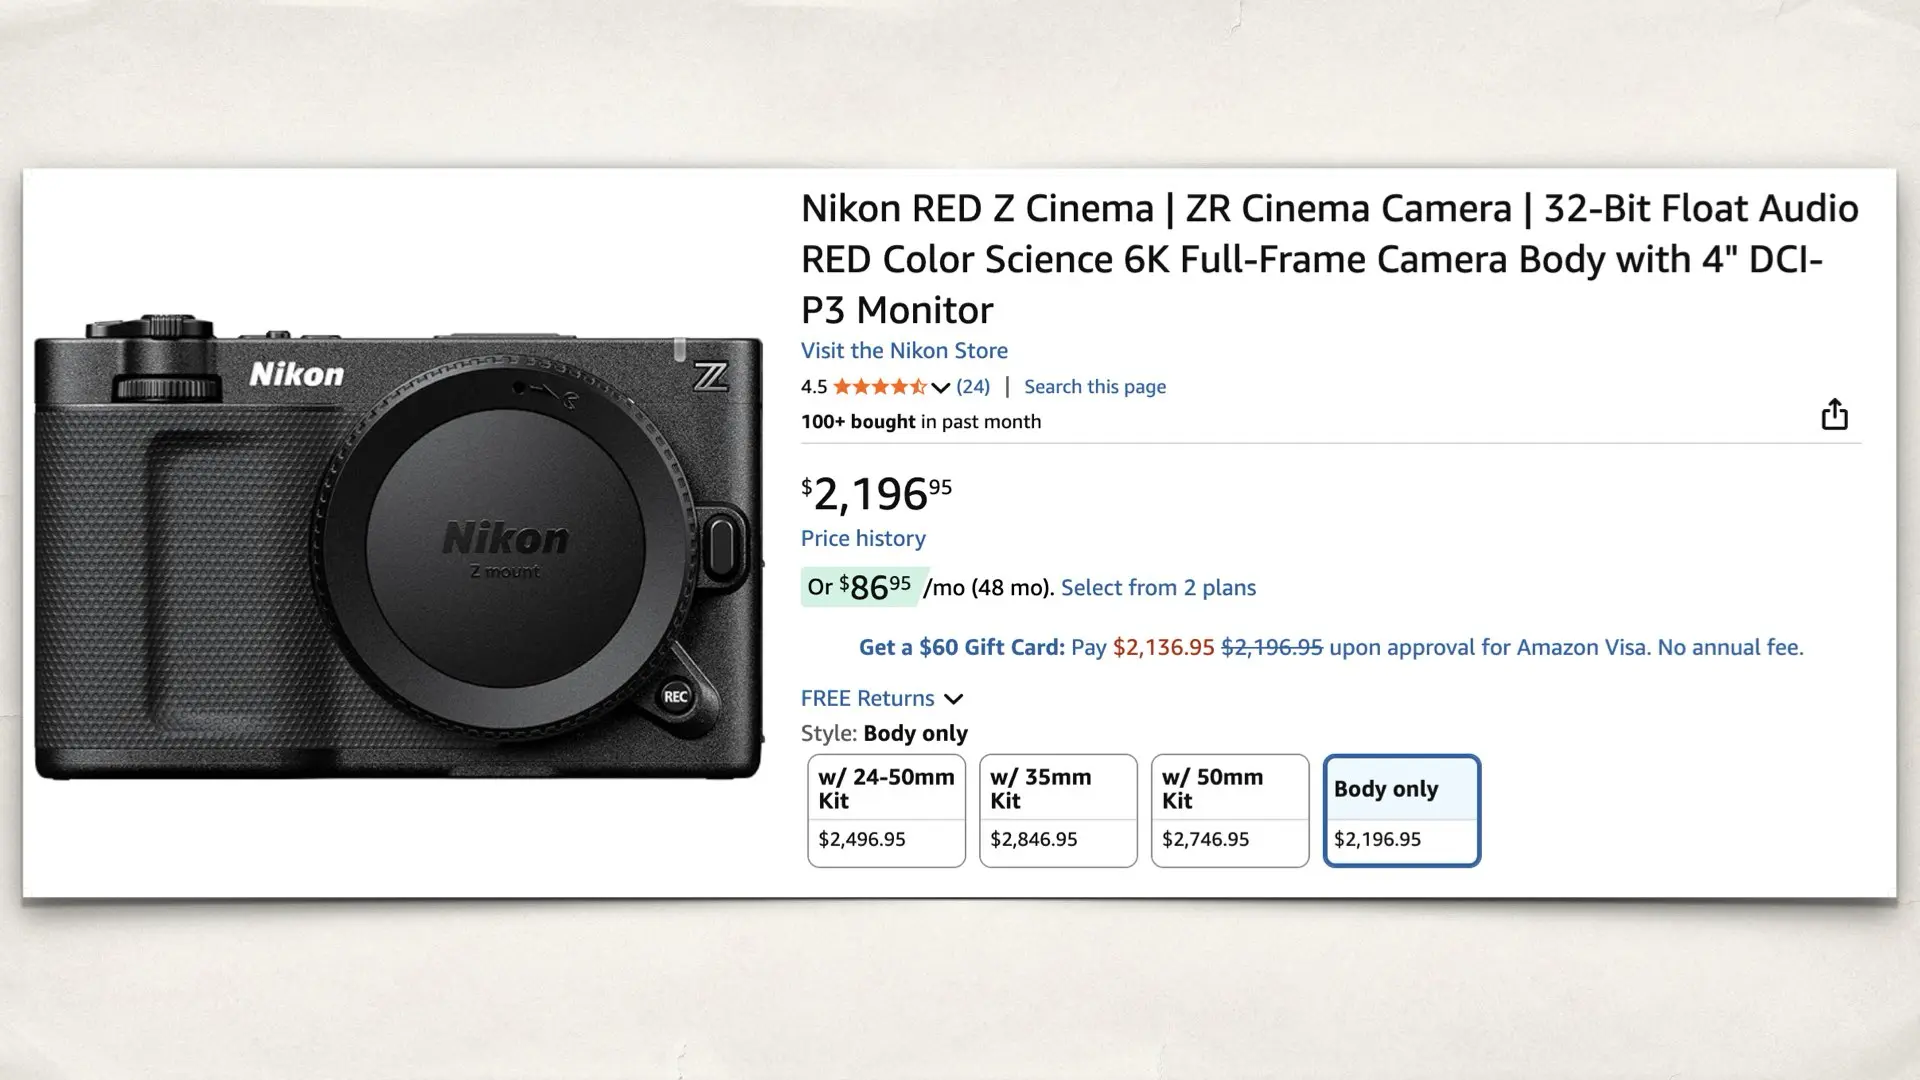The image size is (1920, 1080).
Task: Open the Price history page
Action: pyautogui.click(x=862, y=538)
